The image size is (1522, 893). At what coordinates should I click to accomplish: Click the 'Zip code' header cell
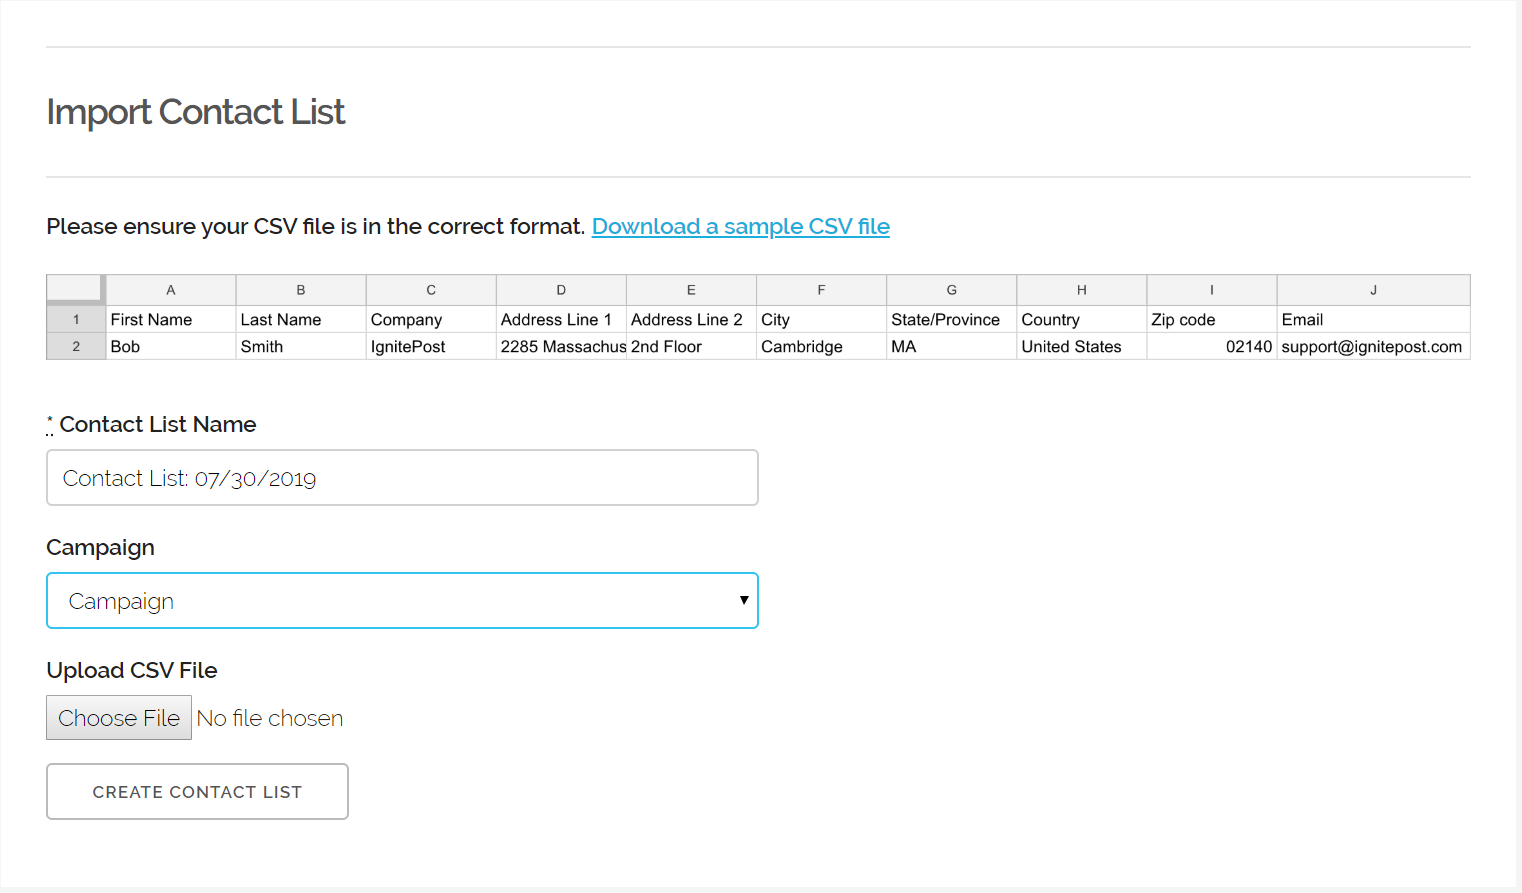tap(1211, 319)
